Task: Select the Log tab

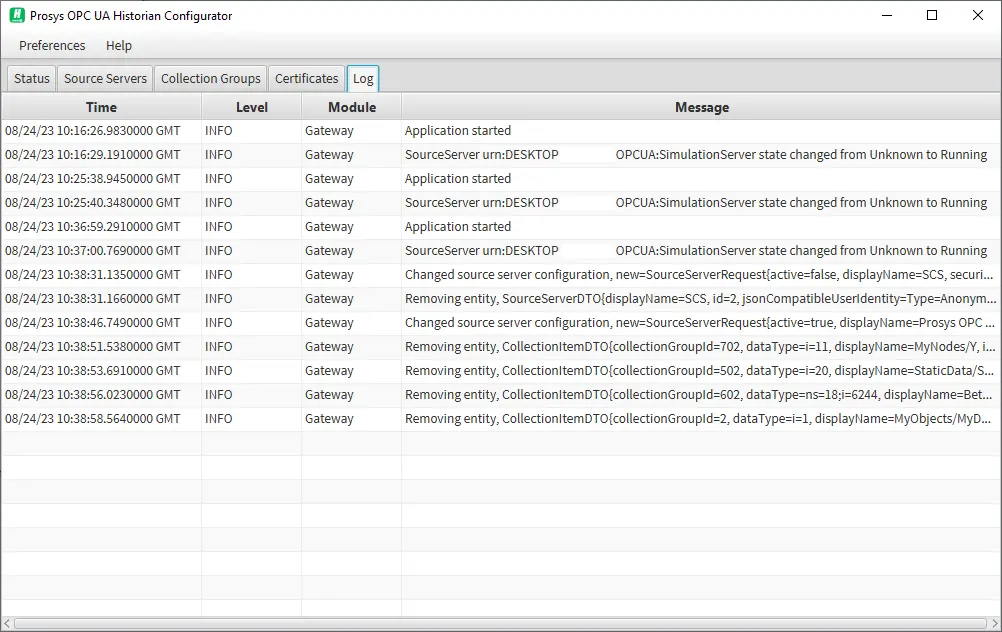Action: click(363, 78)
